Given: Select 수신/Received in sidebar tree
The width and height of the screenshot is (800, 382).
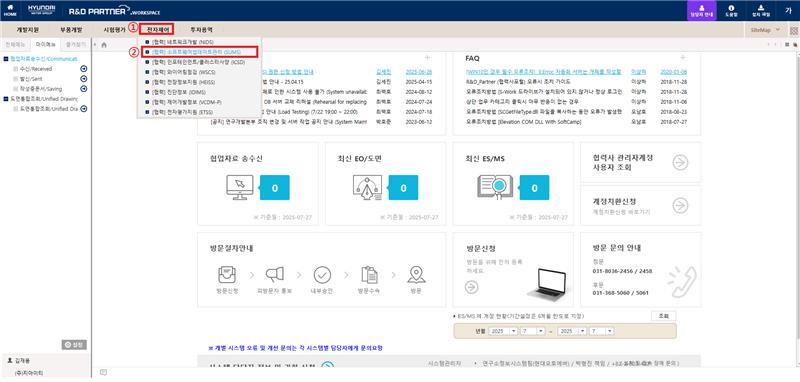Looking at the screenshot, I should pos(35,68).
